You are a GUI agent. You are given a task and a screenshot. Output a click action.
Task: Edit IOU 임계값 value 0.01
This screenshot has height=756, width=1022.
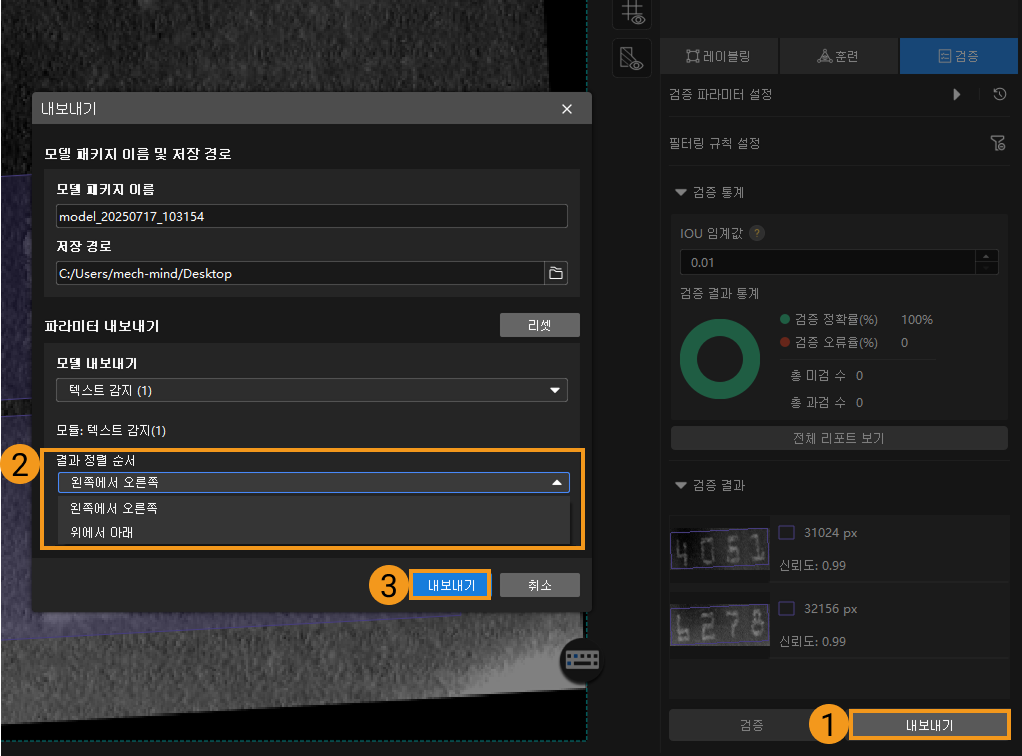pyautogui.click(x=827, y=263)
